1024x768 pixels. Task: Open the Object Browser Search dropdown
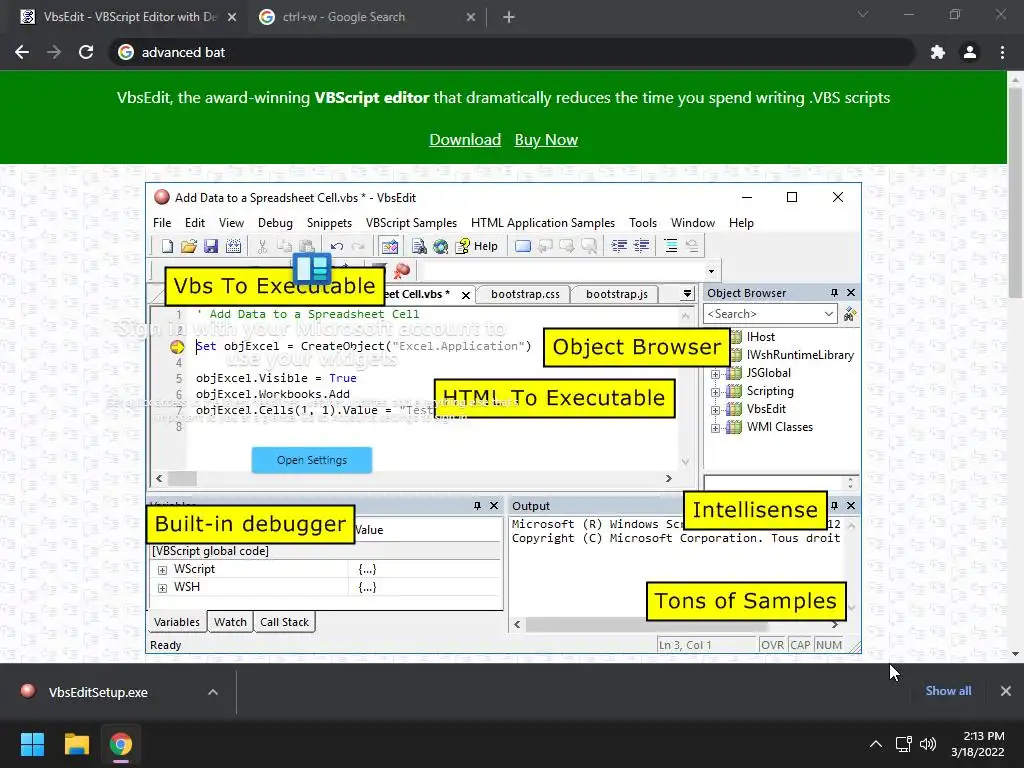[829, 314]
